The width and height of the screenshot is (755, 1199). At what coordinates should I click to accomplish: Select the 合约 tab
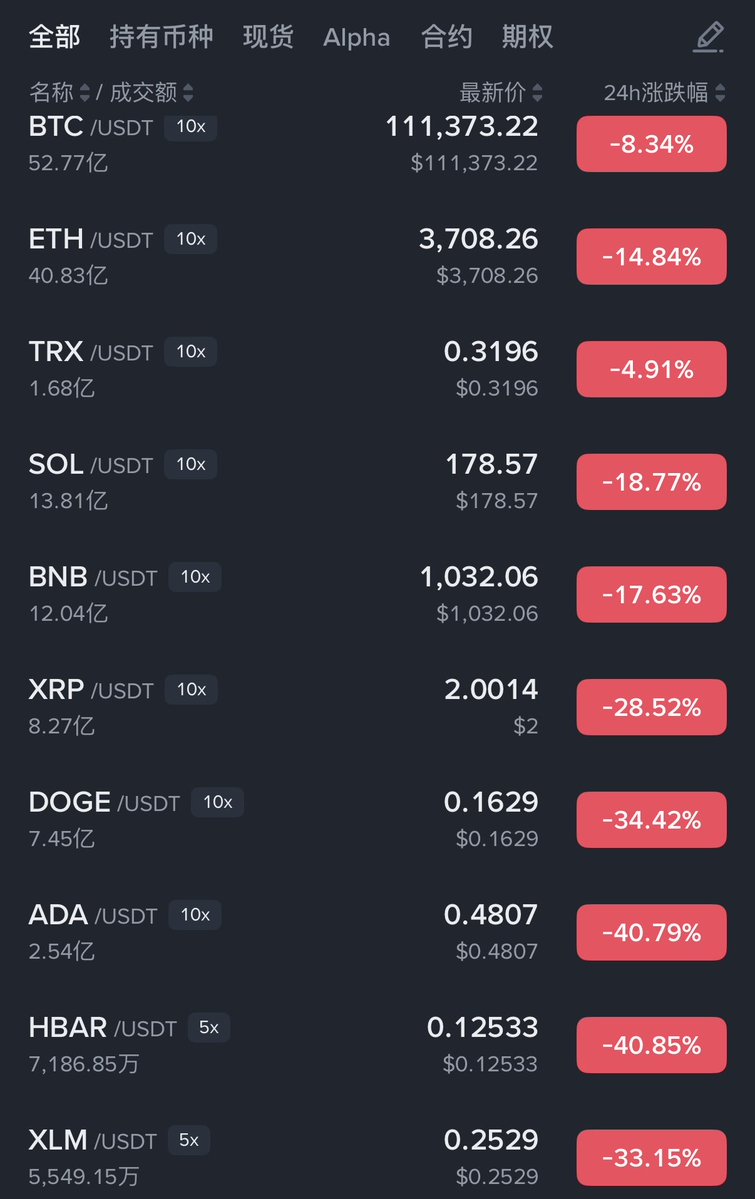446,38
